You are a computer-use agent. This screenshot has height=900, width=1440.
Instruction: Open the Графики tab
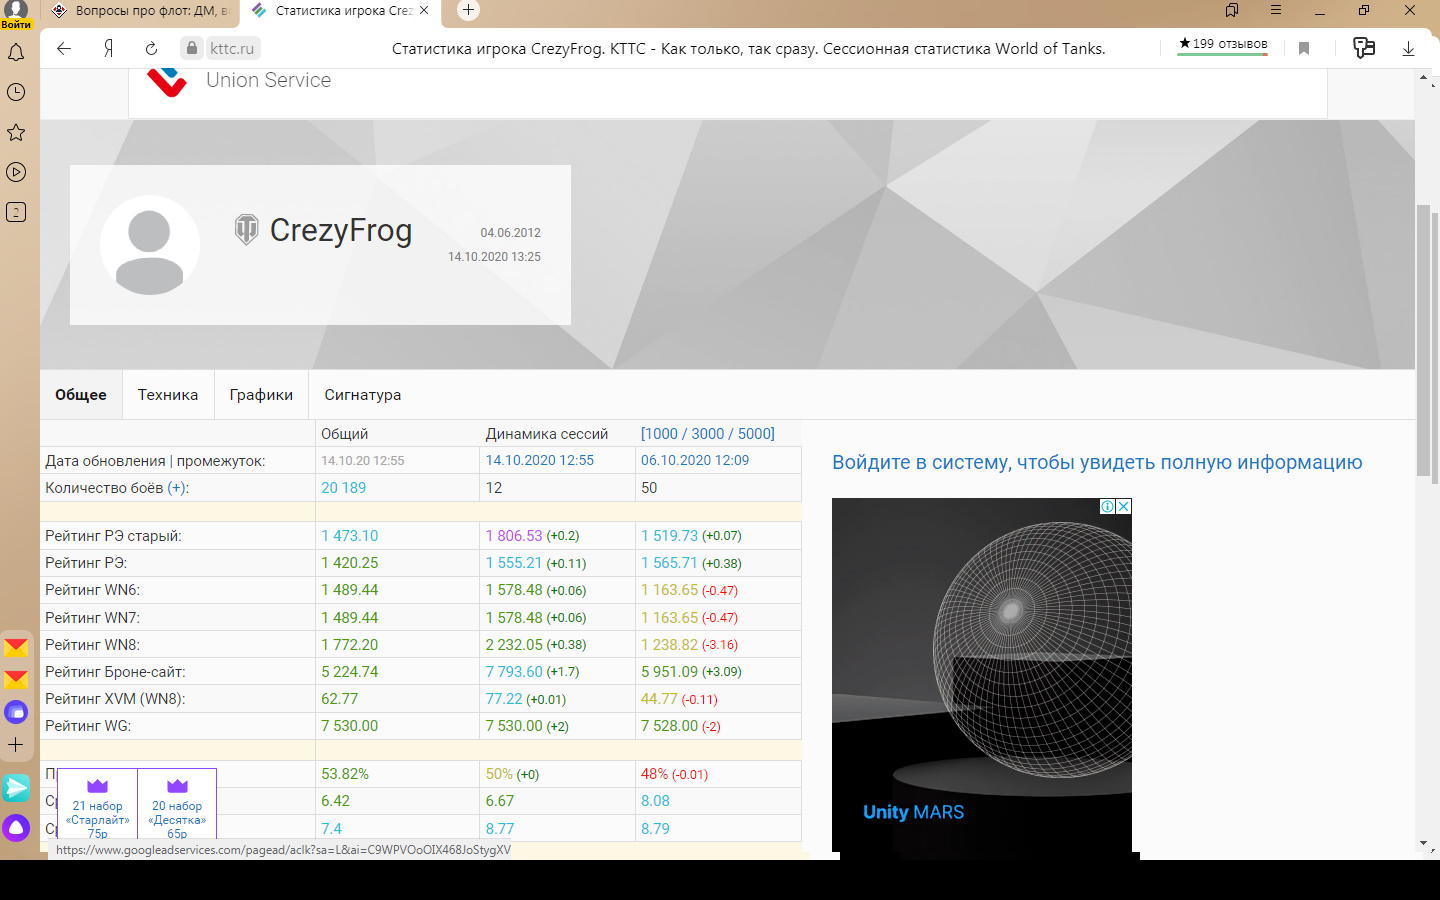click(261, 395)
